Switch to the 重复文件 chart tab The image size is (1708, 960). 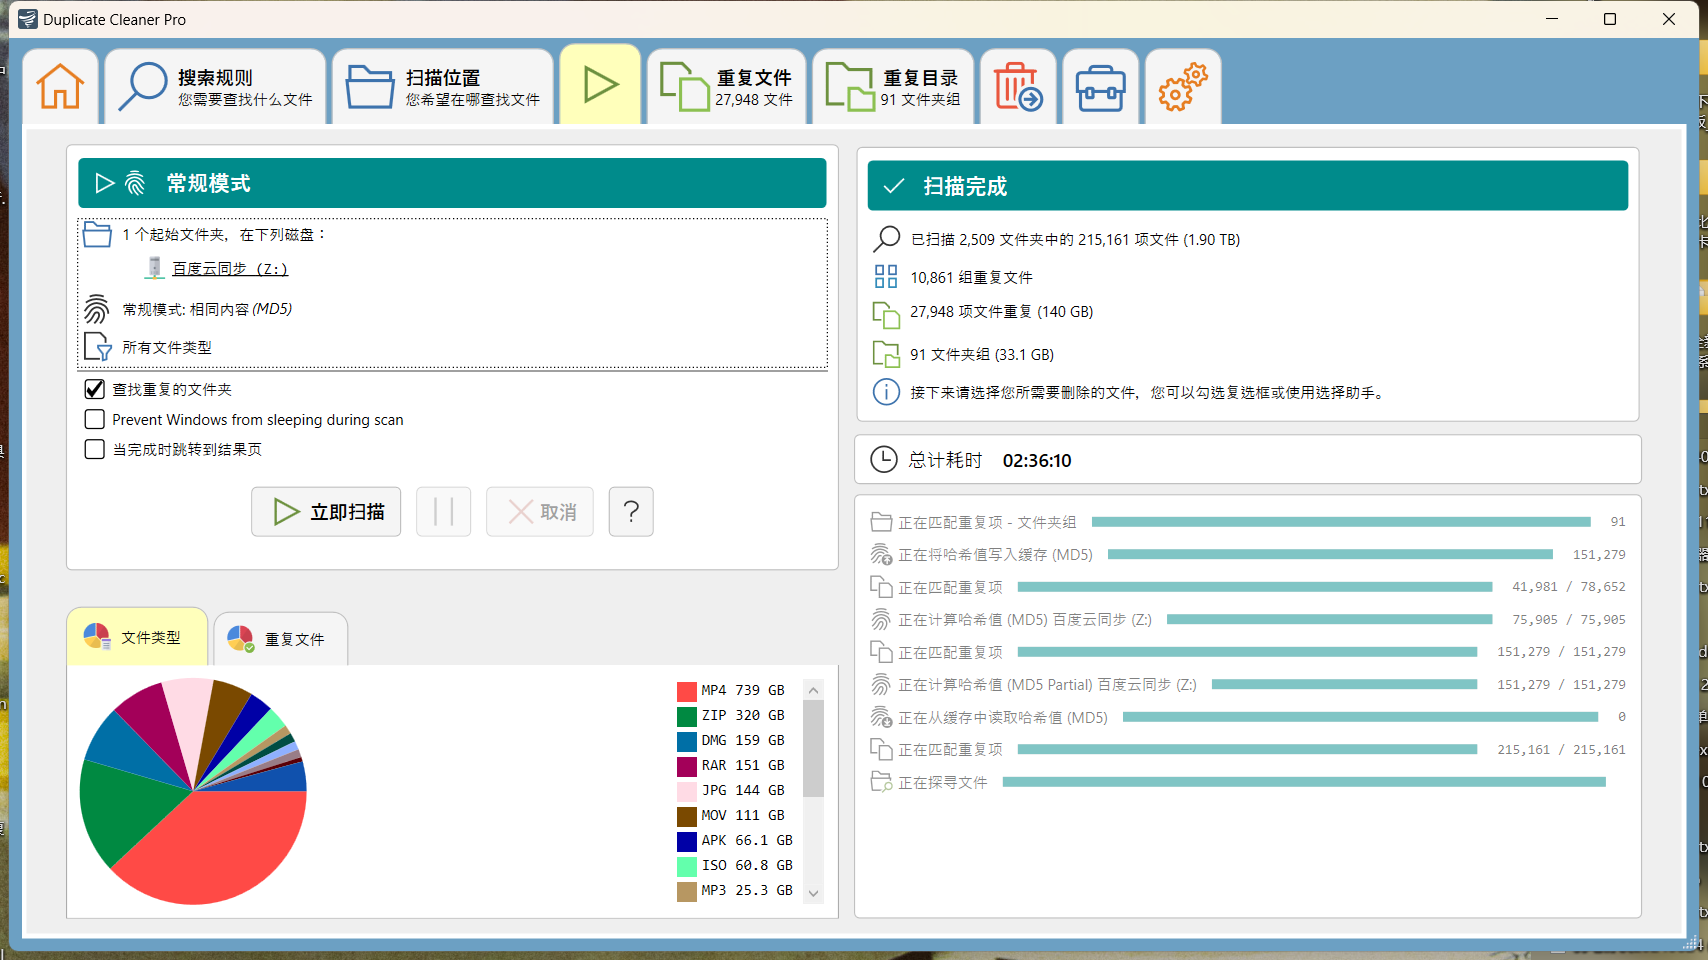pos(280,639)
